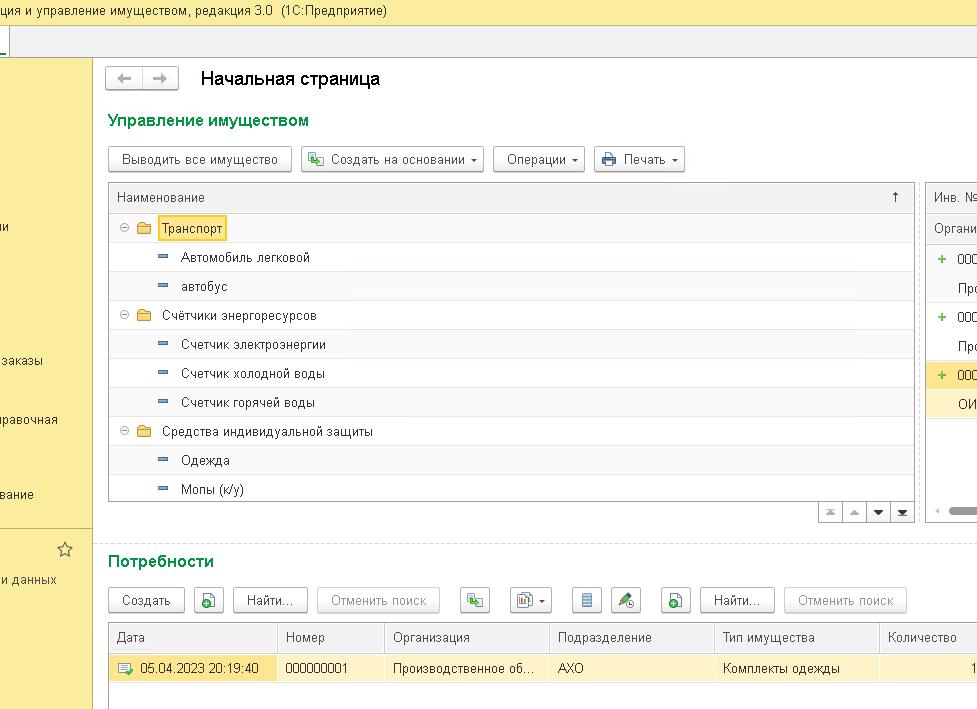Click the copy icon left of the second Найти... button
977x709 pixels.
tap(675, 601)
